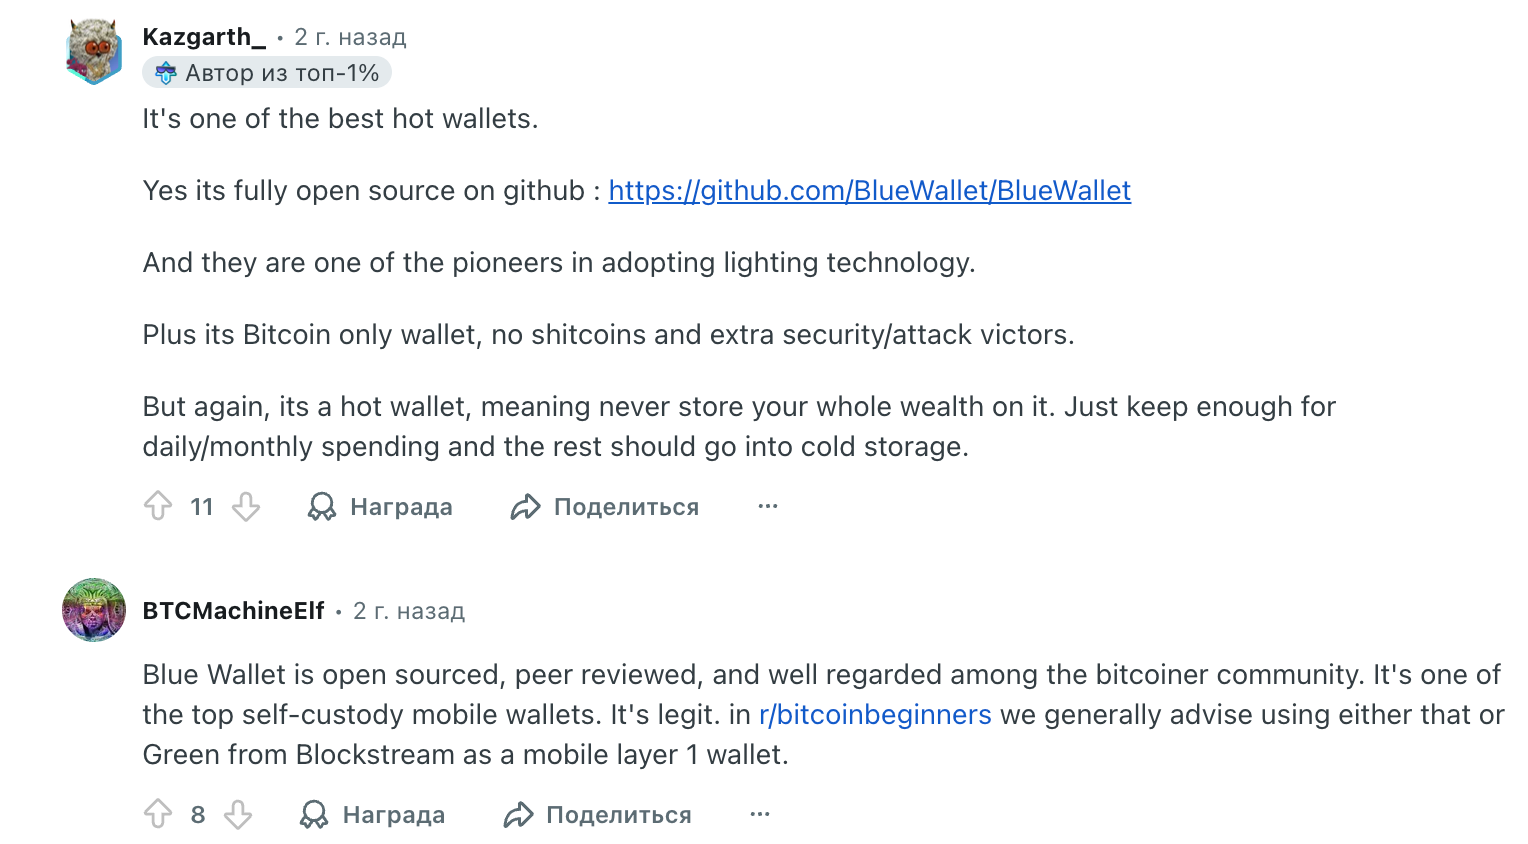Viewport: 1528px width, 844px height.
Task: Give an award to BTCMachineElf's comment
Action: point(372,814)
